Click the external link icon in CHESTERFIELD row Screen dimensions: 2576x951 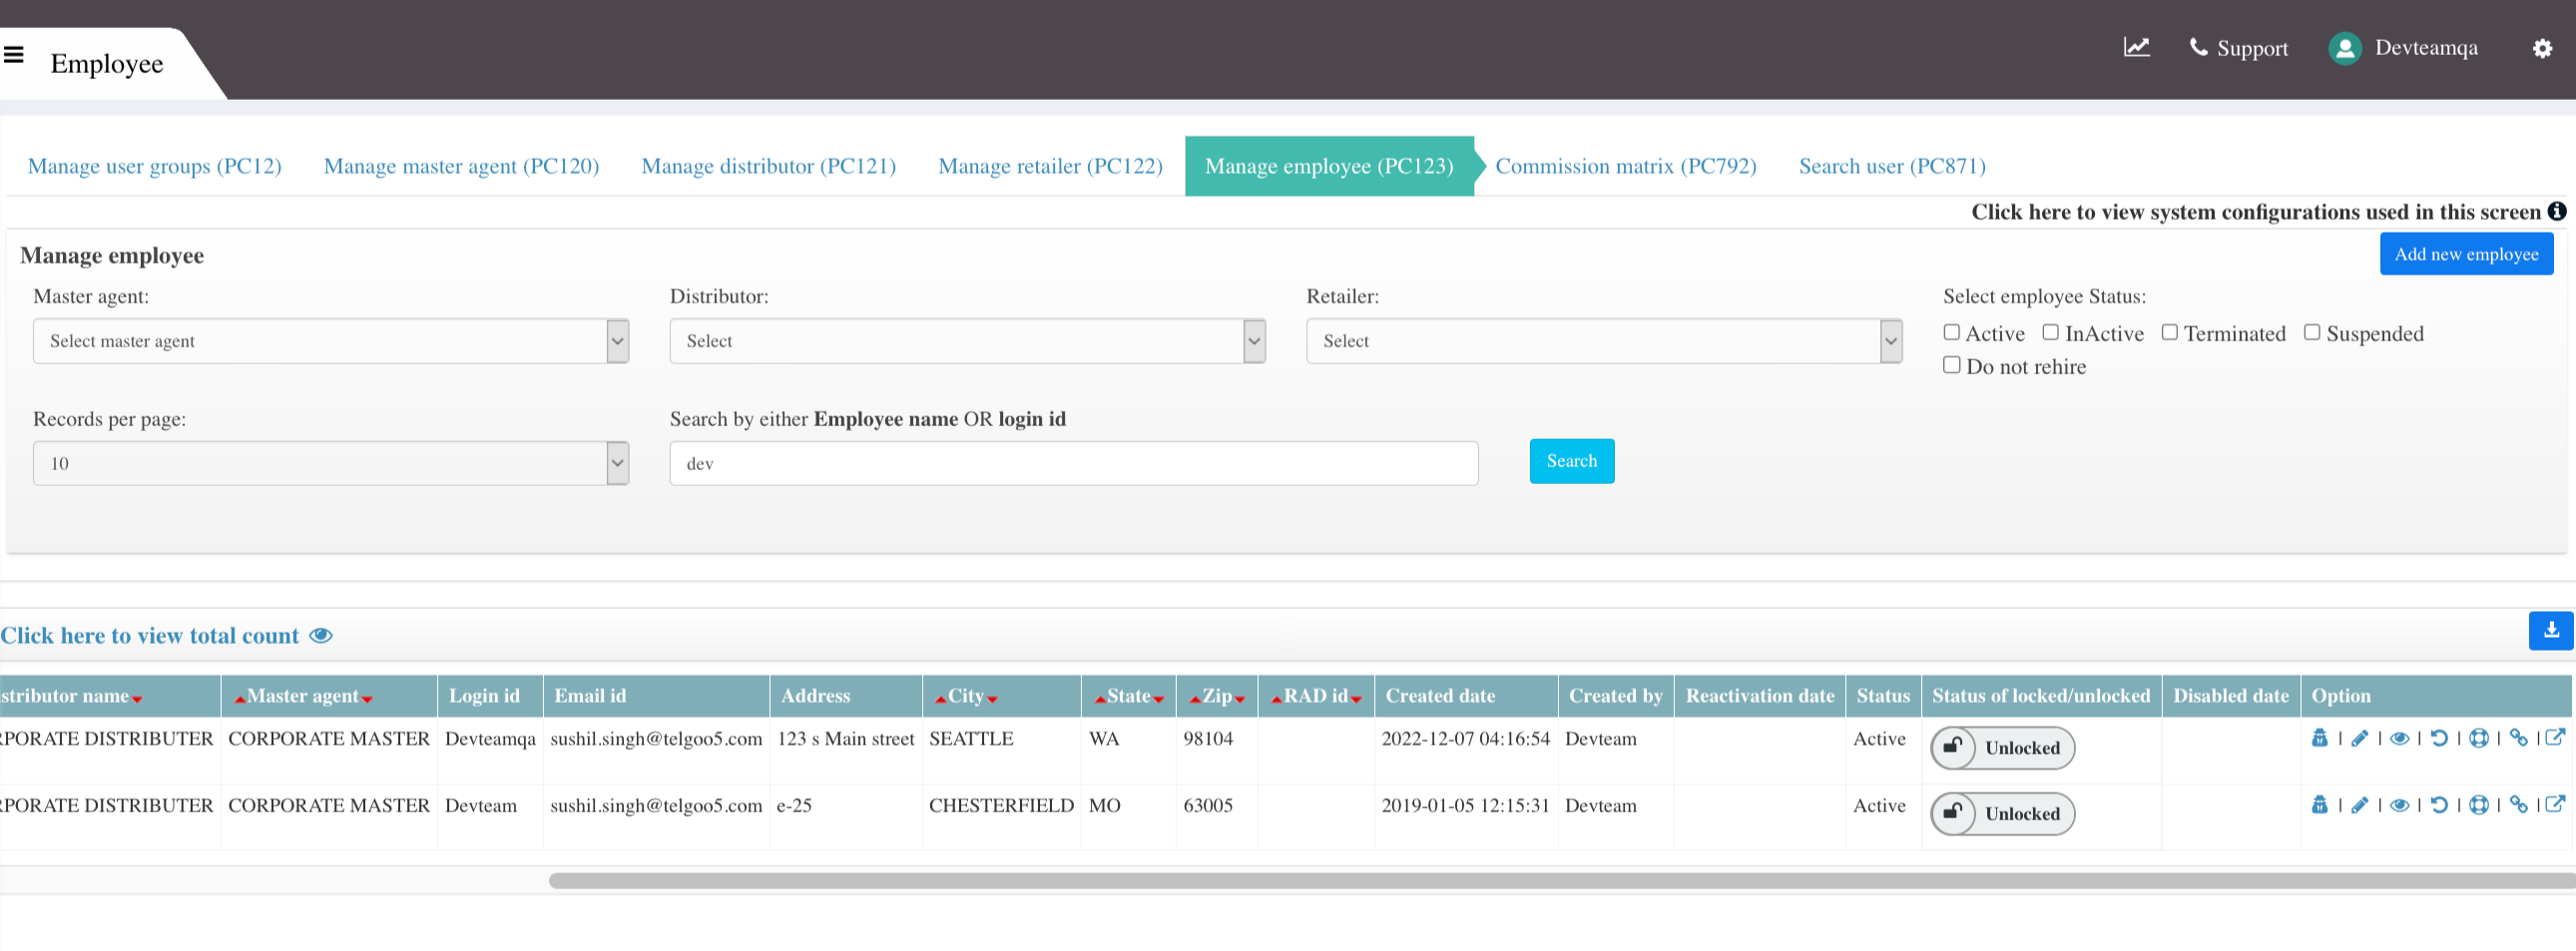tap(2555, 805)
